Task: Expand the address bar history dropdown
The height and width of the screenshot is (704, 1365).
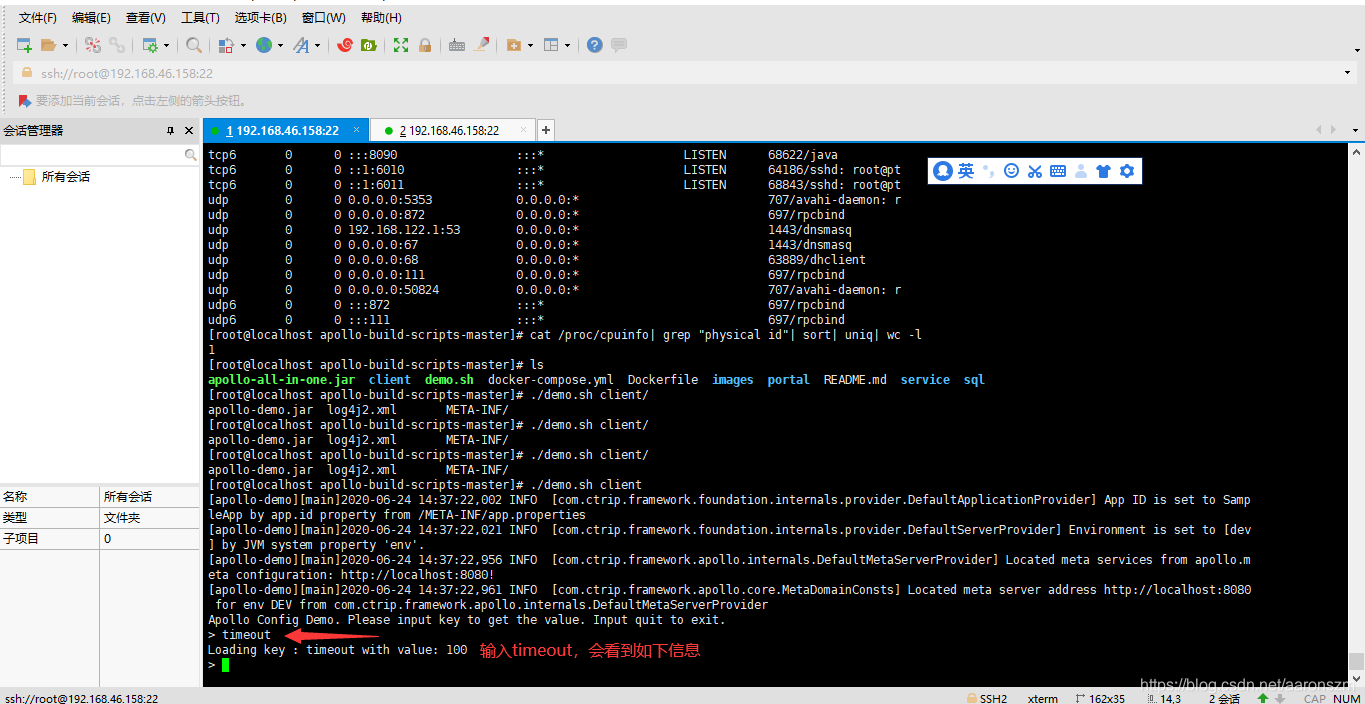Action: [x=1347, y=73]
